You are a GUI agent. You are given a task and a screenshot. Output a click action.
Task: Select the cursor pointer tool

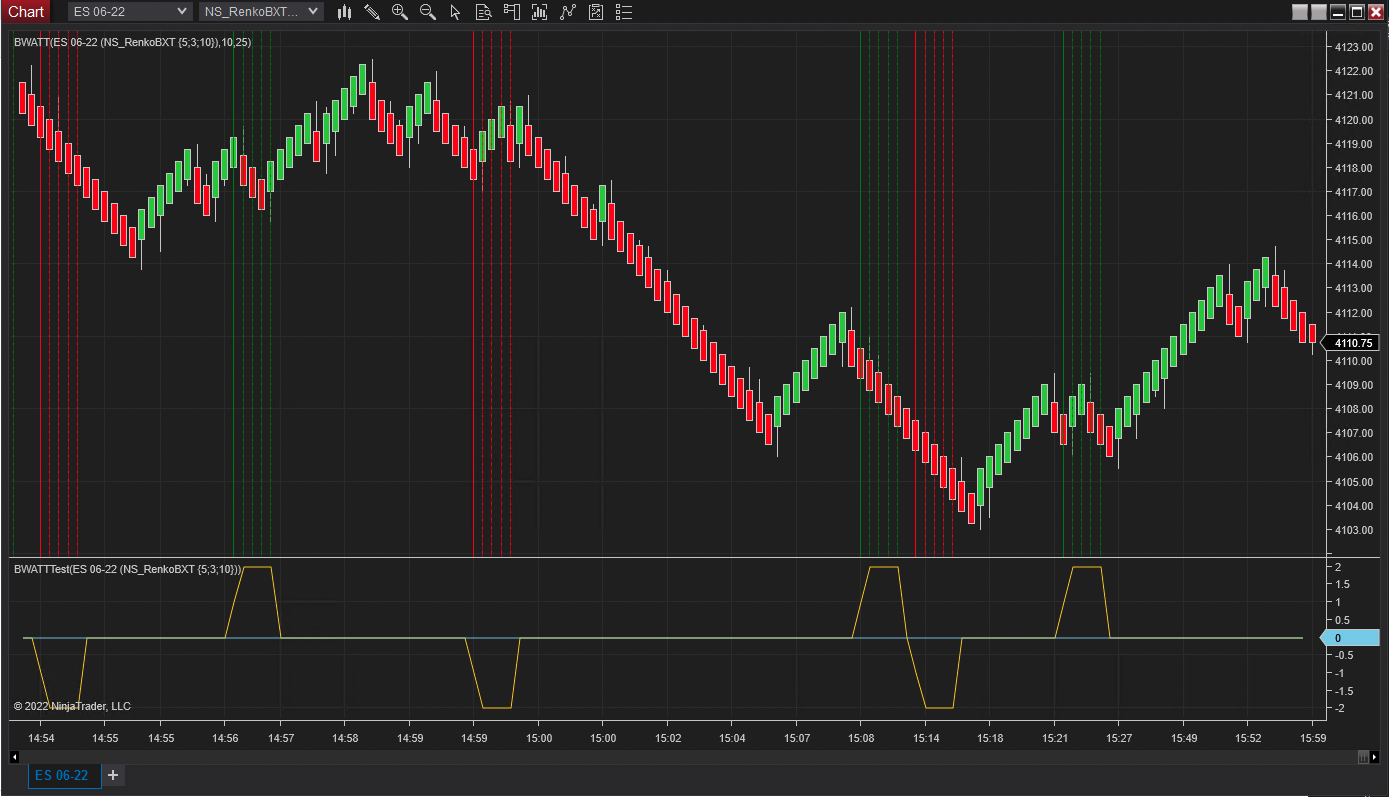456,12
